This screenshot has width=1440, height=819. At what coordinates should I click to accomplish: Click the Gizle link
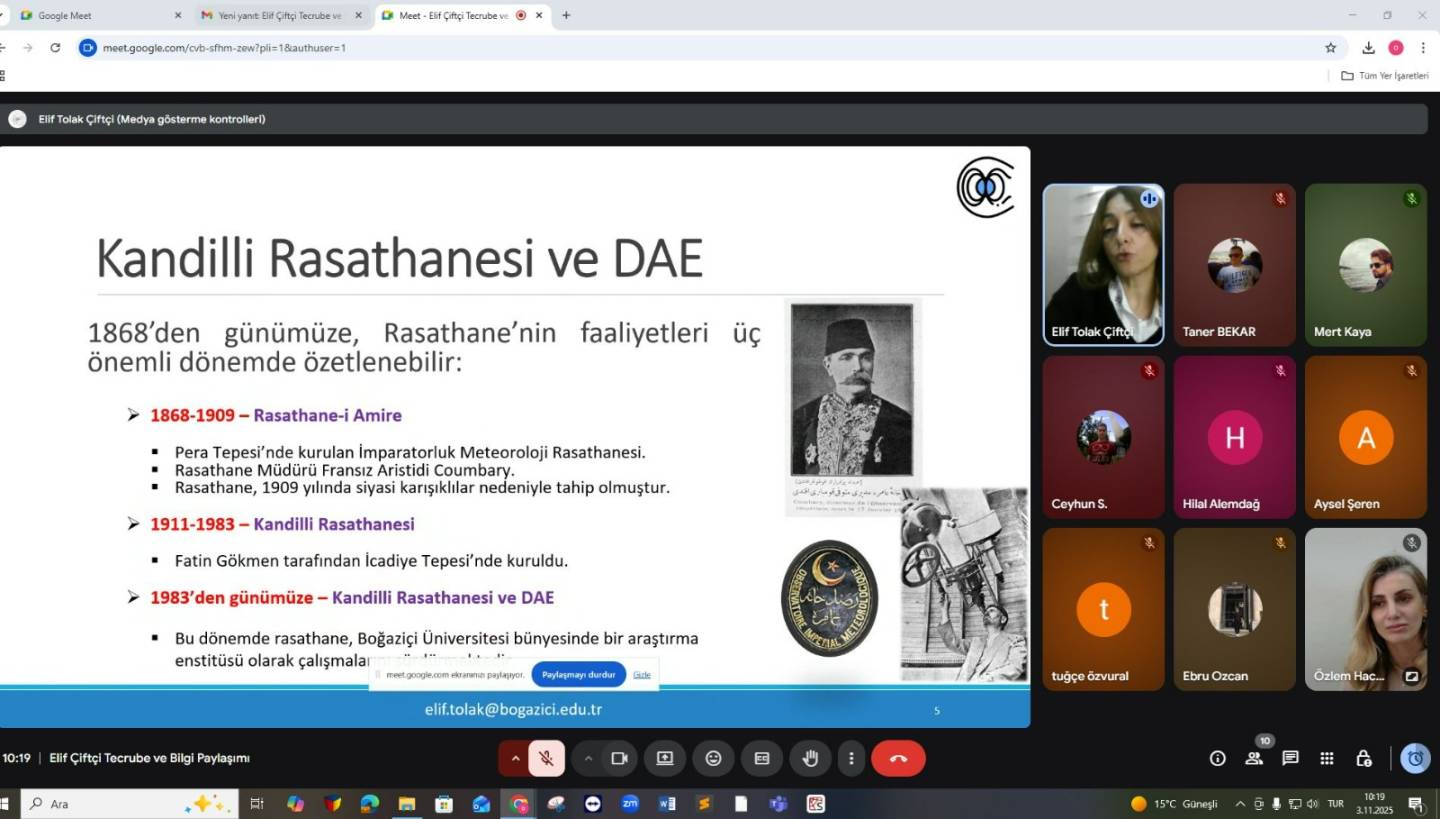click(642, 675)
